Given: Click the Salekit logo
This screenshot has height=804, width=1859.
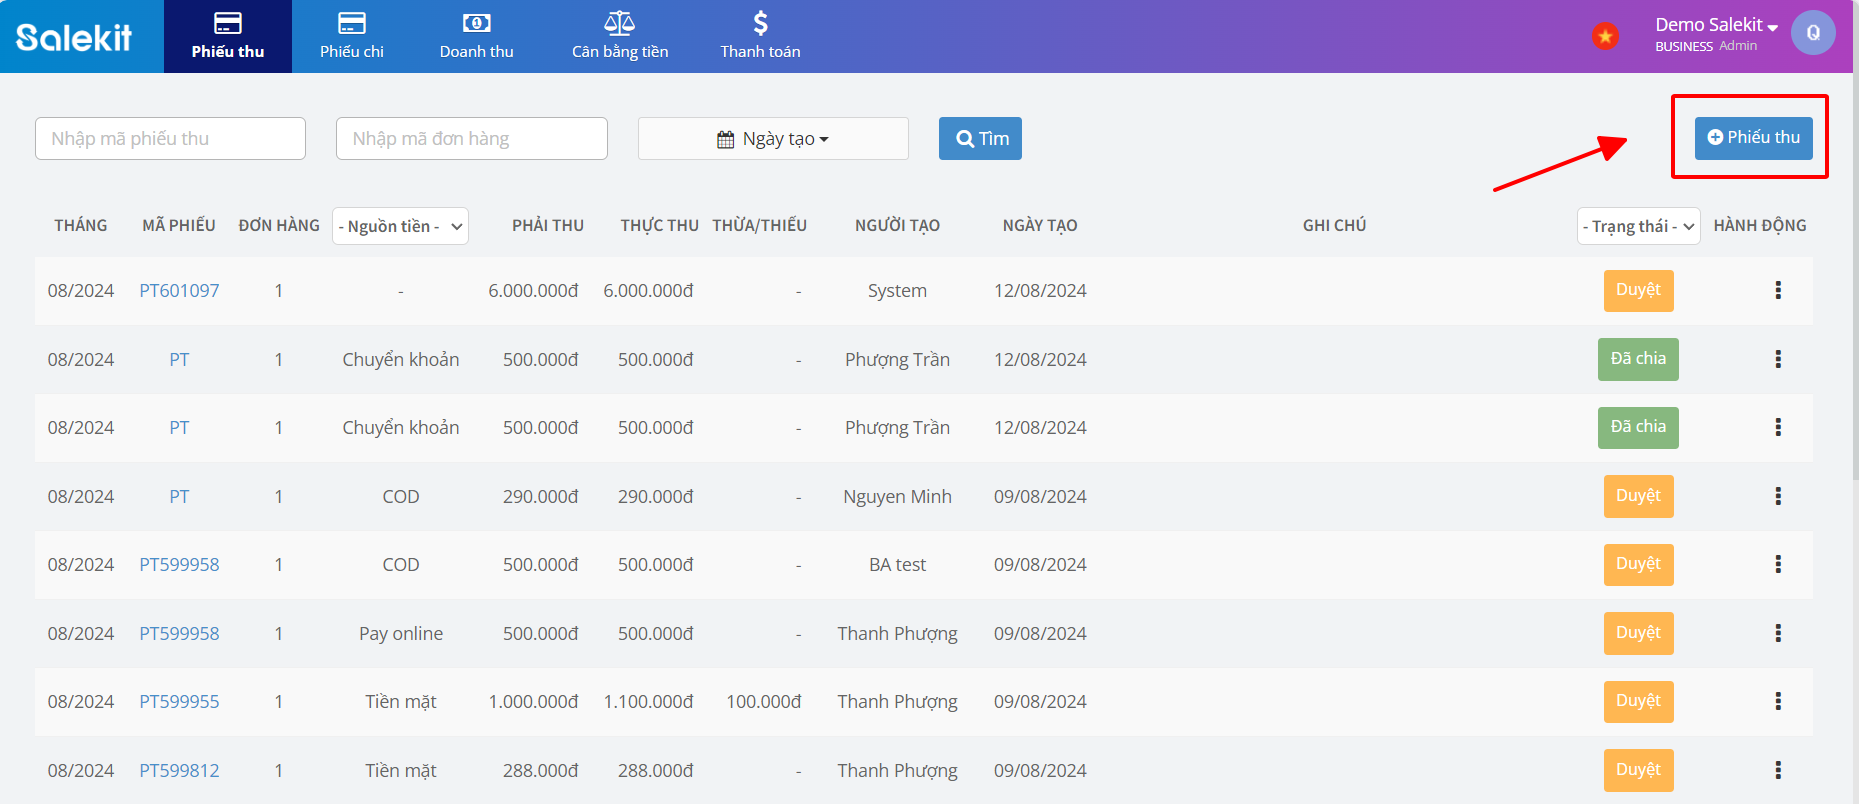Looking at the screenshot, I should [74, 37].
